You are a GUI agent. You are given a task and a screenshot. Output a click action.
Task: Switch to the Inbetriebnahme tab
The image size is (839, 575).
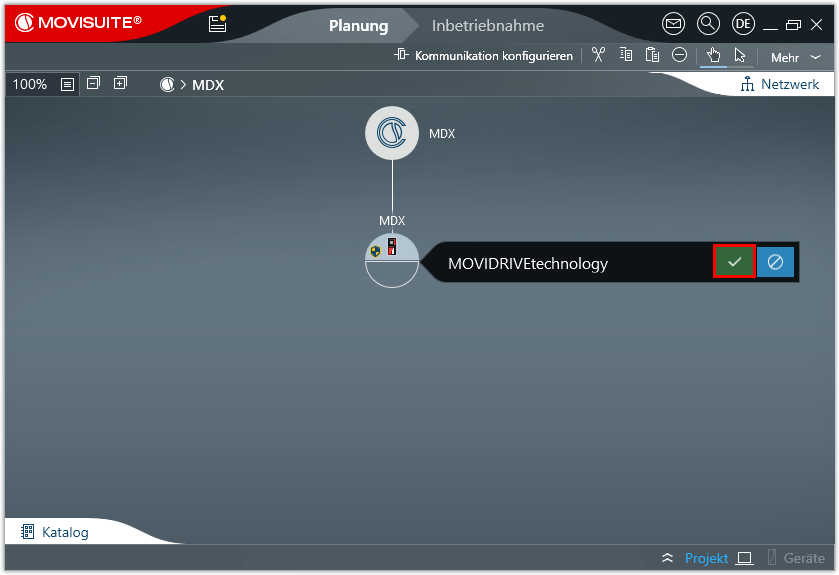pyautogui.click(x=488, y=25)
